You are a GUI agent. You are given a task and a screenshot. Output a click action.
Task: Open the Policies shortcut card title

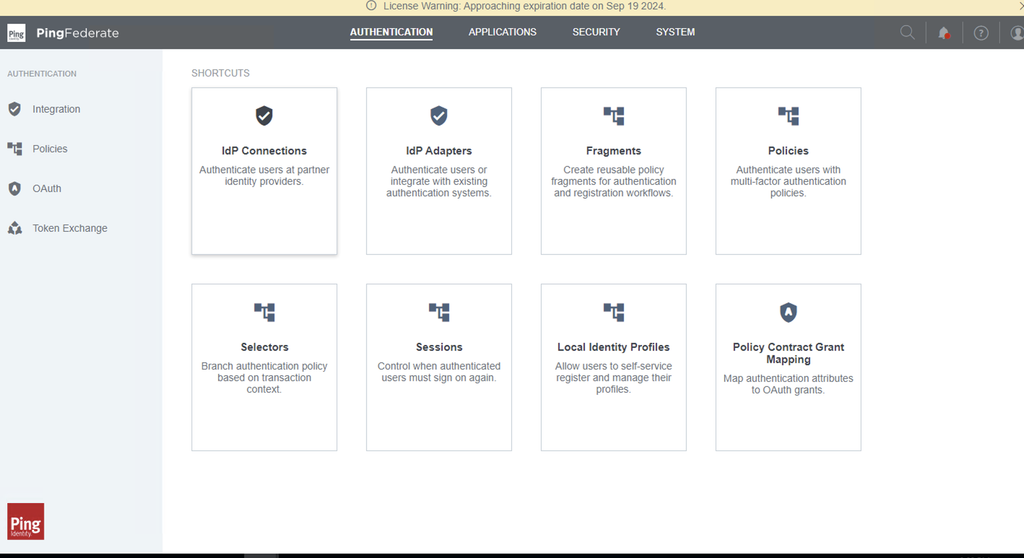click(788, 150)
